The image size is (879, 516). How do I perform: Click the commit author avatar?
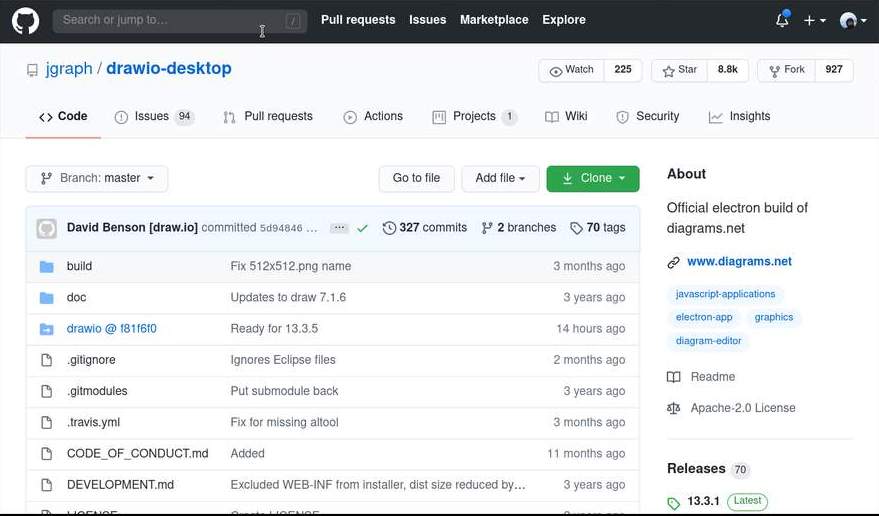click(47, 228)
